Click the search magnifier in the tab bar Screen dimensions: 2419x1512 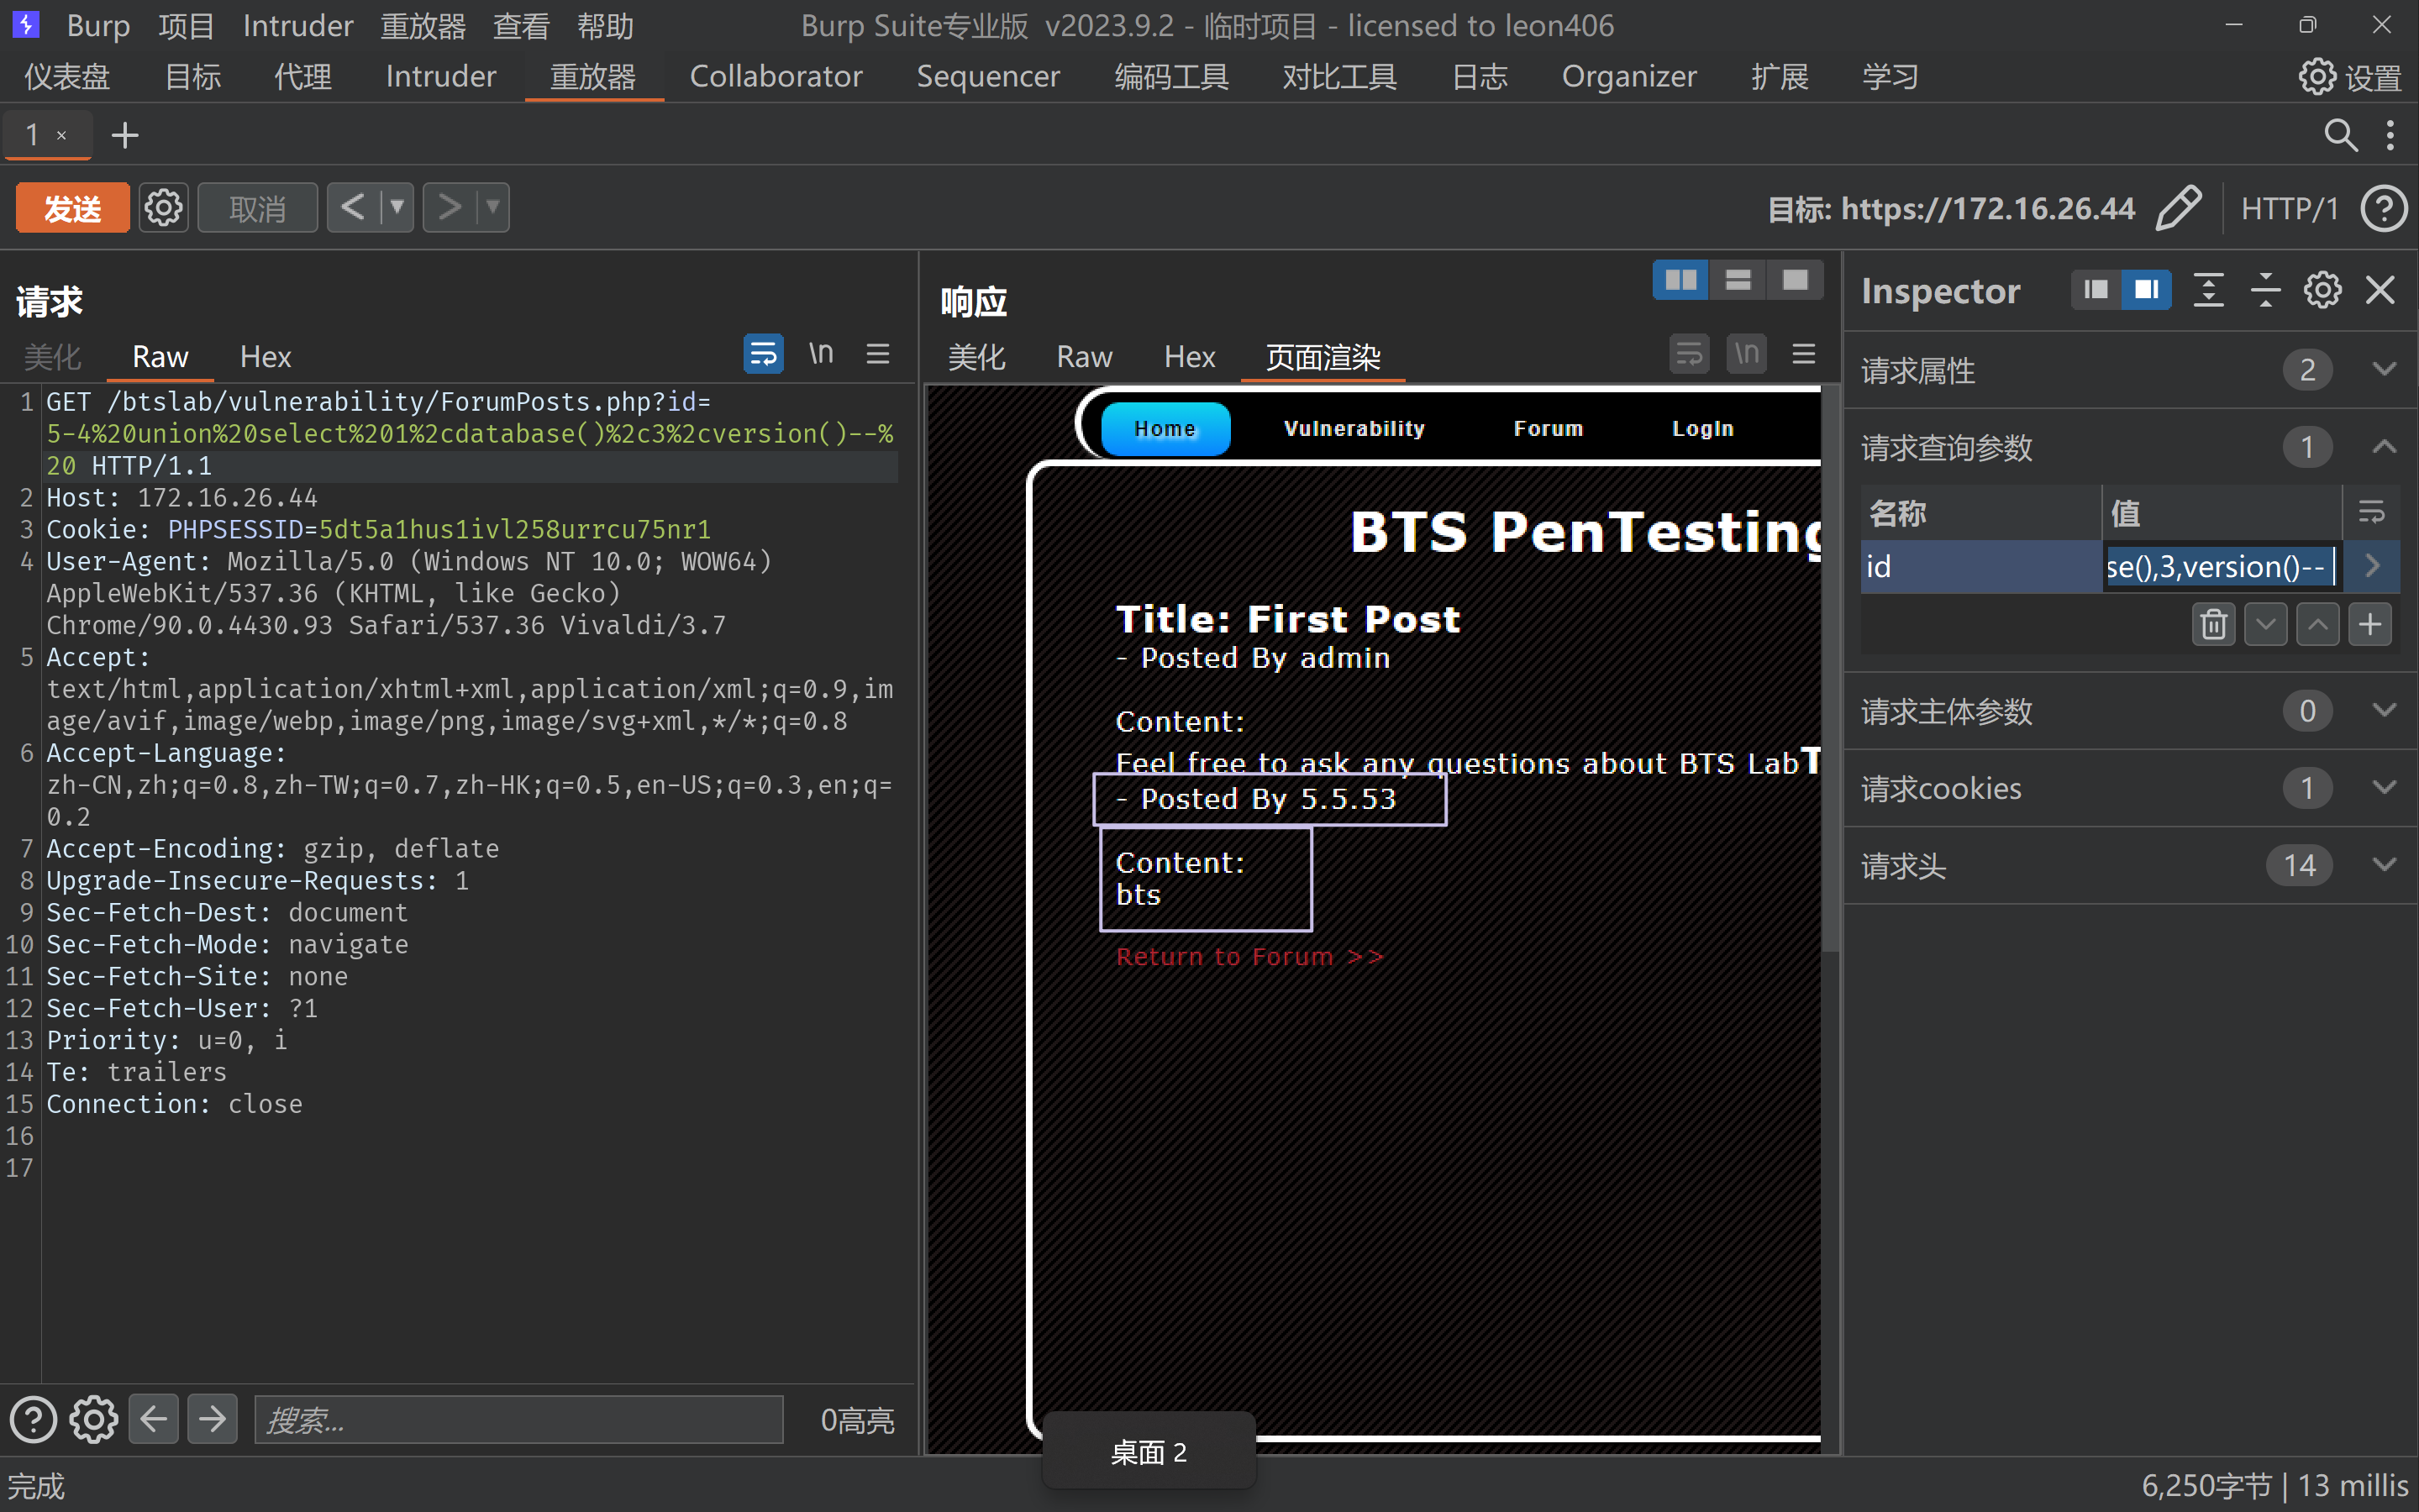(2340, 135)
